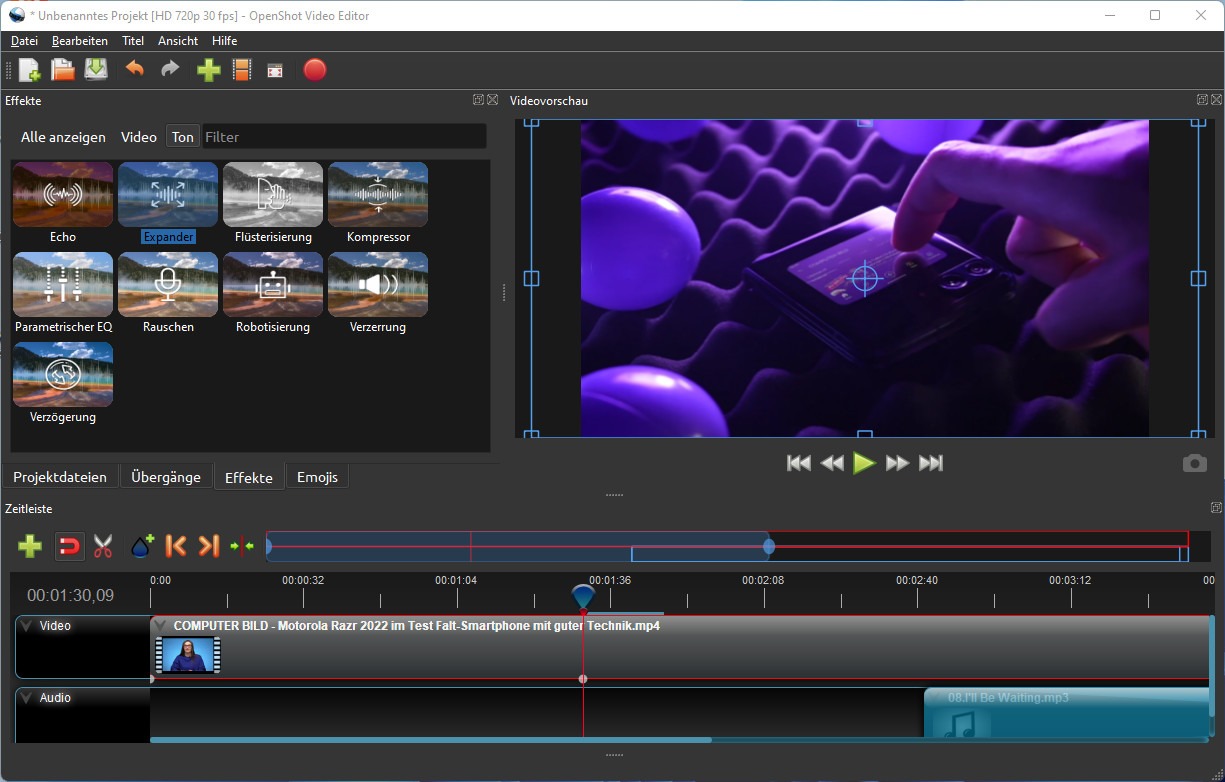
Task: Expand the Audio track menu arrow
Action: [x=27, y=698]
